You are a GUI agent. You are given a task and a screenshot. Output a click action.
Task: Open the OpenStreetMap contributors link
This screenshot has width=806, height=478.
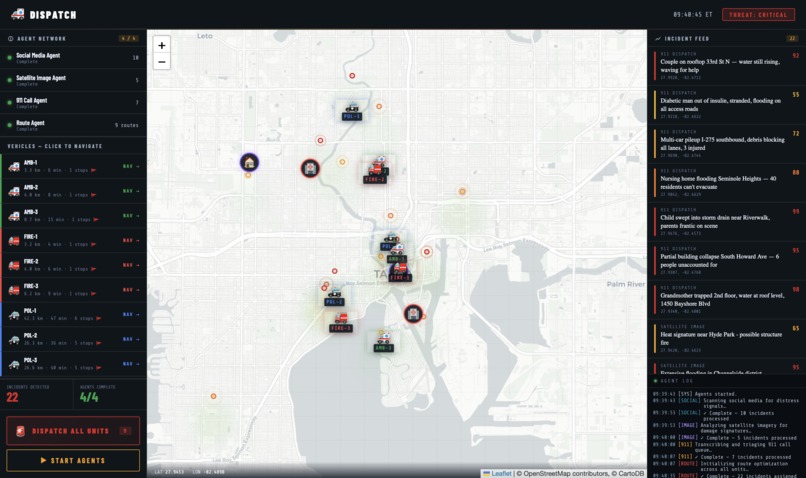tap(566, 473)
